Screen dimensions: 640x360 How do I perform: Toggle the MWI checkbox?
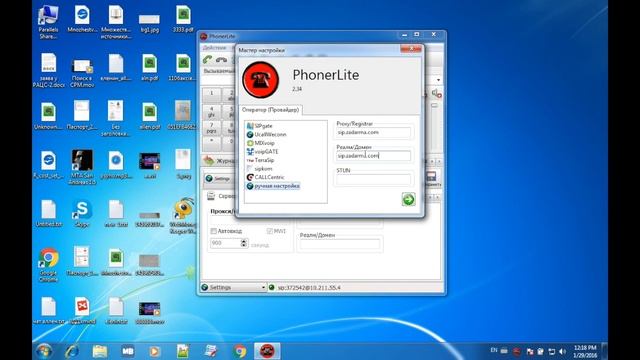(269, 231)
